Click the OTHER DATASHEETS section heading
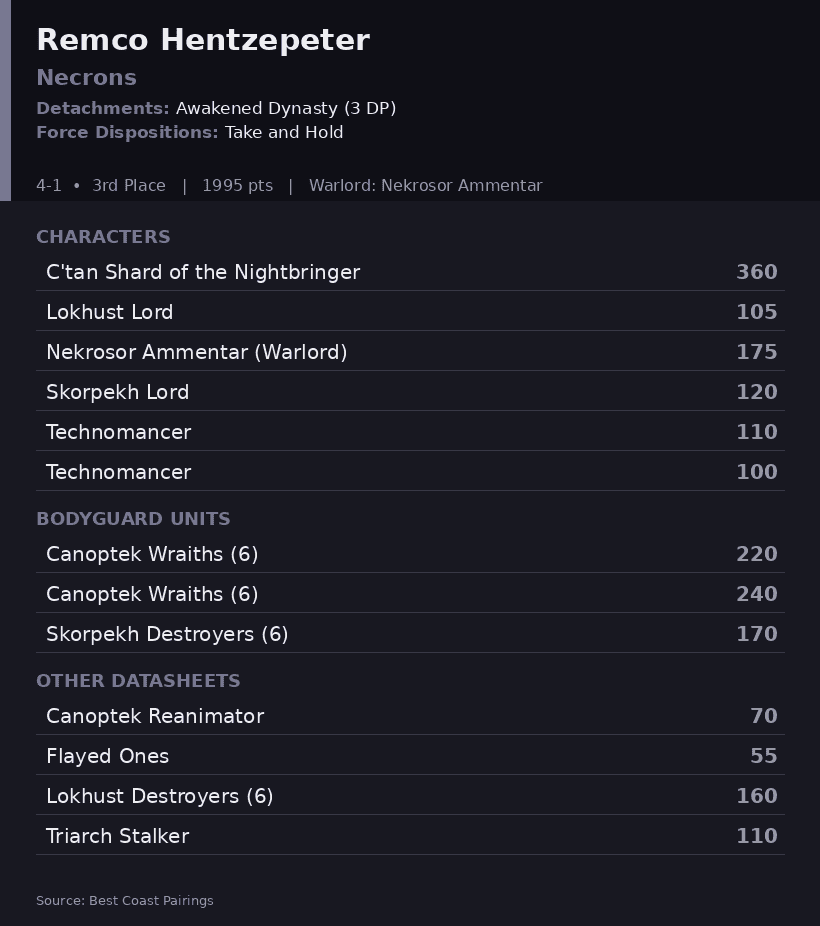 [x=138, y=681]
